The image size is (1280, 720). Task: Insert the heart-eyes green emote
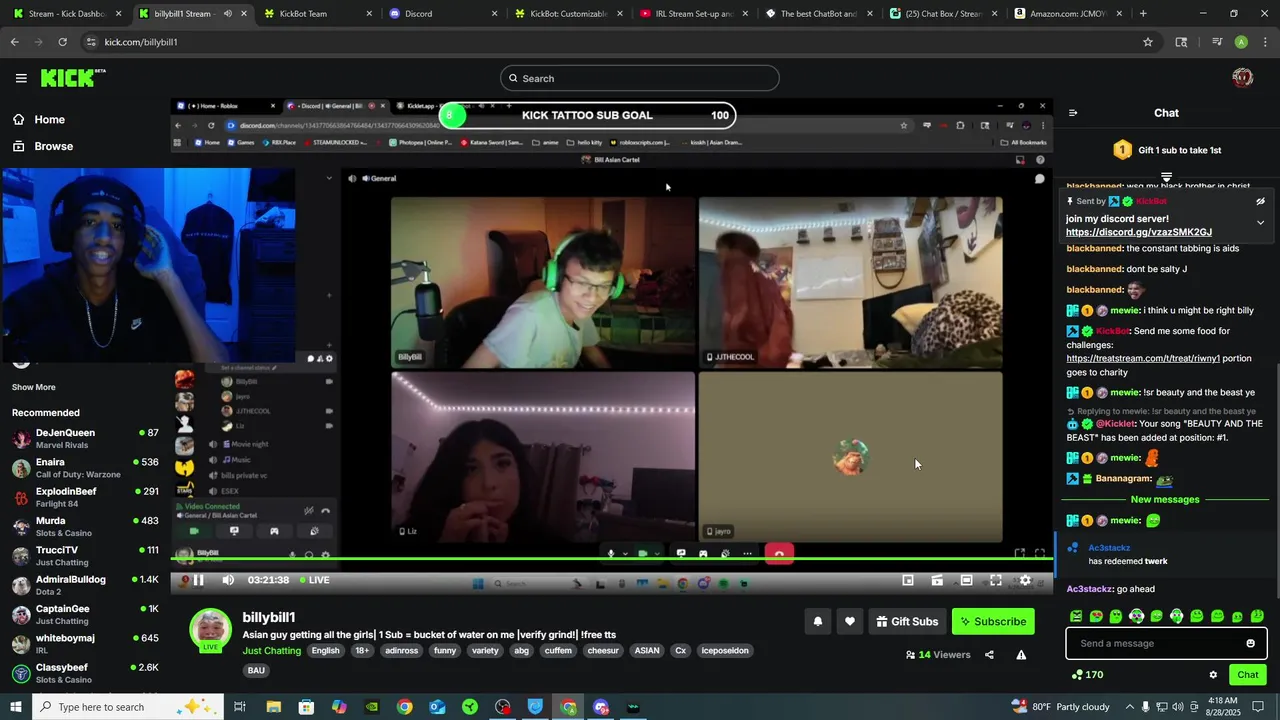(1096, 616)
